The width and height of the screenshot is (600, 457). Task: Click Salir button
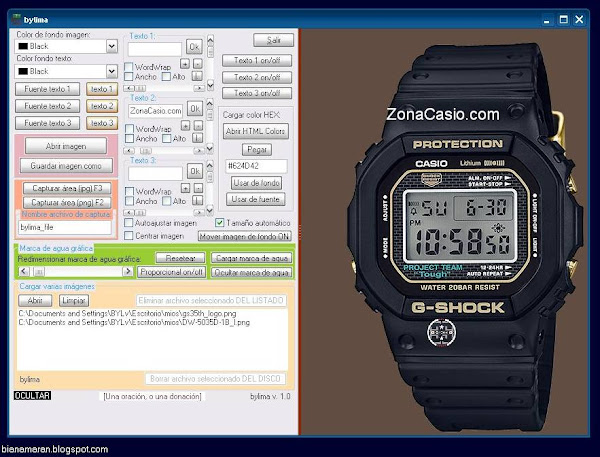(274, 40)
